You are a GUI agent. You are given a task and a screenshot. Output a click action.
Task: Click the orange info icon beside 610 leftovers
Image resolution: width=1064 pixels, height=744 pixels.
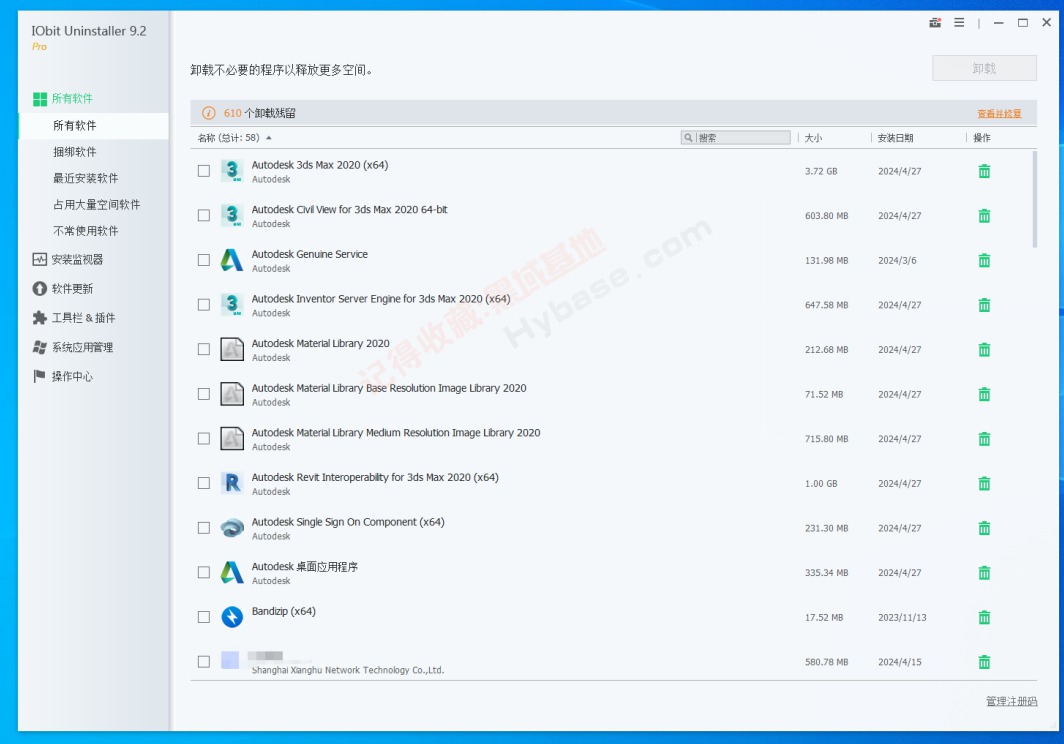209,113
